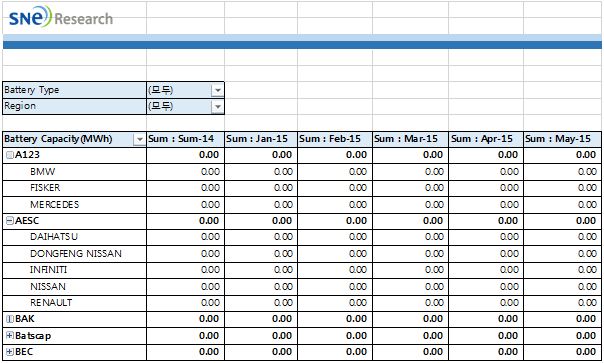This screenshot has height=363, width=604.
Task: Select the Batscap group label
Action: (33, 335)
